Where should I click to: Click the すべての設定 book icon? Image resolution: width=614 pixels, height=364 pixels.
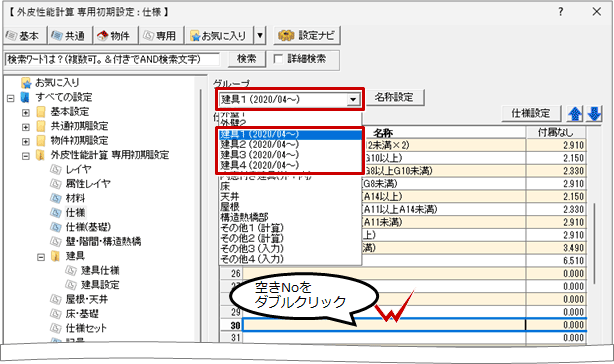25,97
